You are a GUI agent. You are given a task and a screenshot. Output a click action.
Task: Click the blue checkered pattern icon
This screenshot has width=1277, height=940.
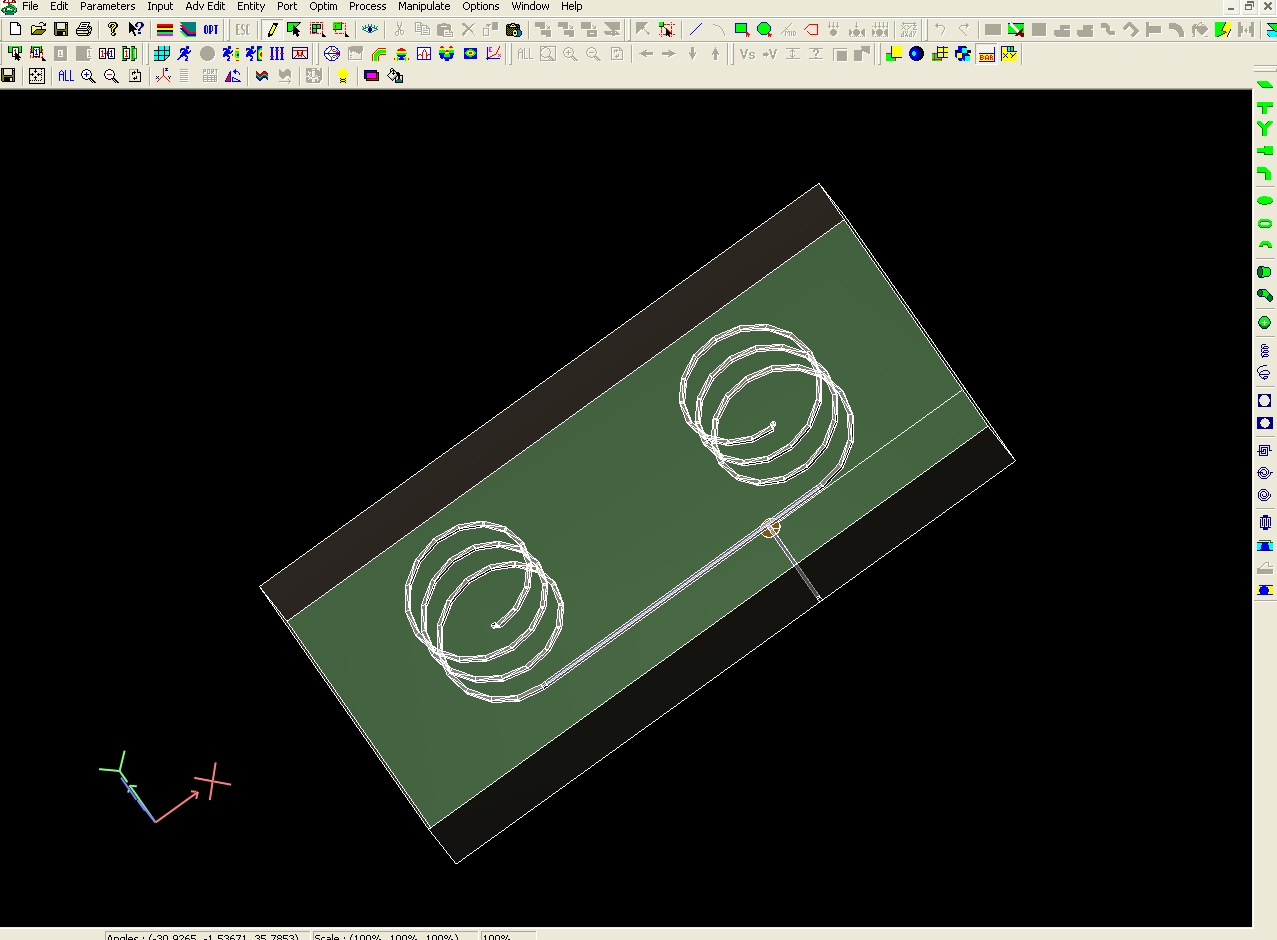click(x=962, y=54)
